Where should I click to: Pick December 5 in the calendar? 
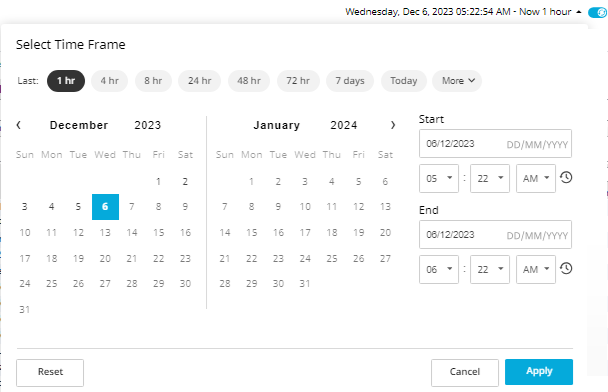pyautogui.click(x=78, y=207)
